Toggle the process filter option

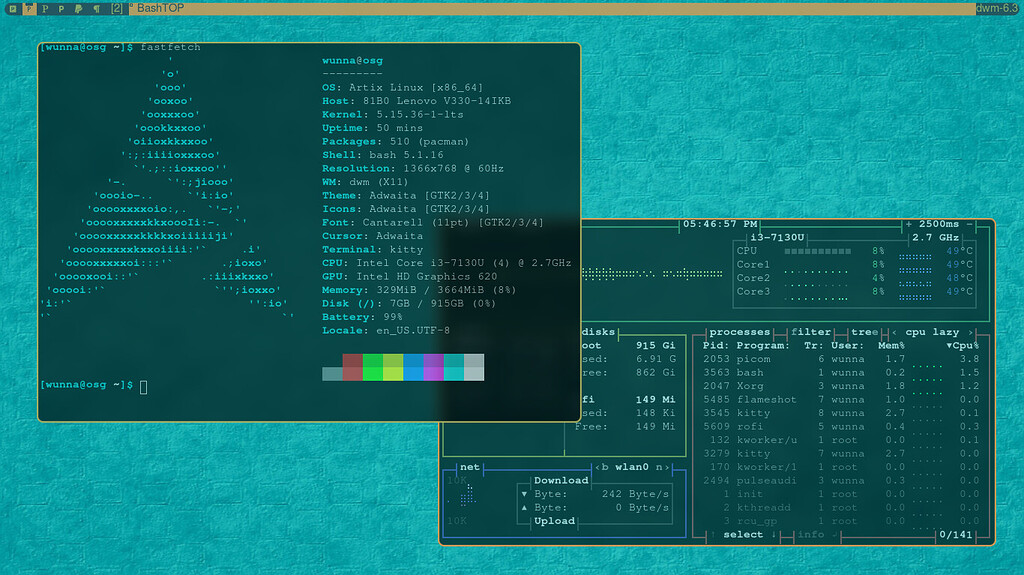811,332
